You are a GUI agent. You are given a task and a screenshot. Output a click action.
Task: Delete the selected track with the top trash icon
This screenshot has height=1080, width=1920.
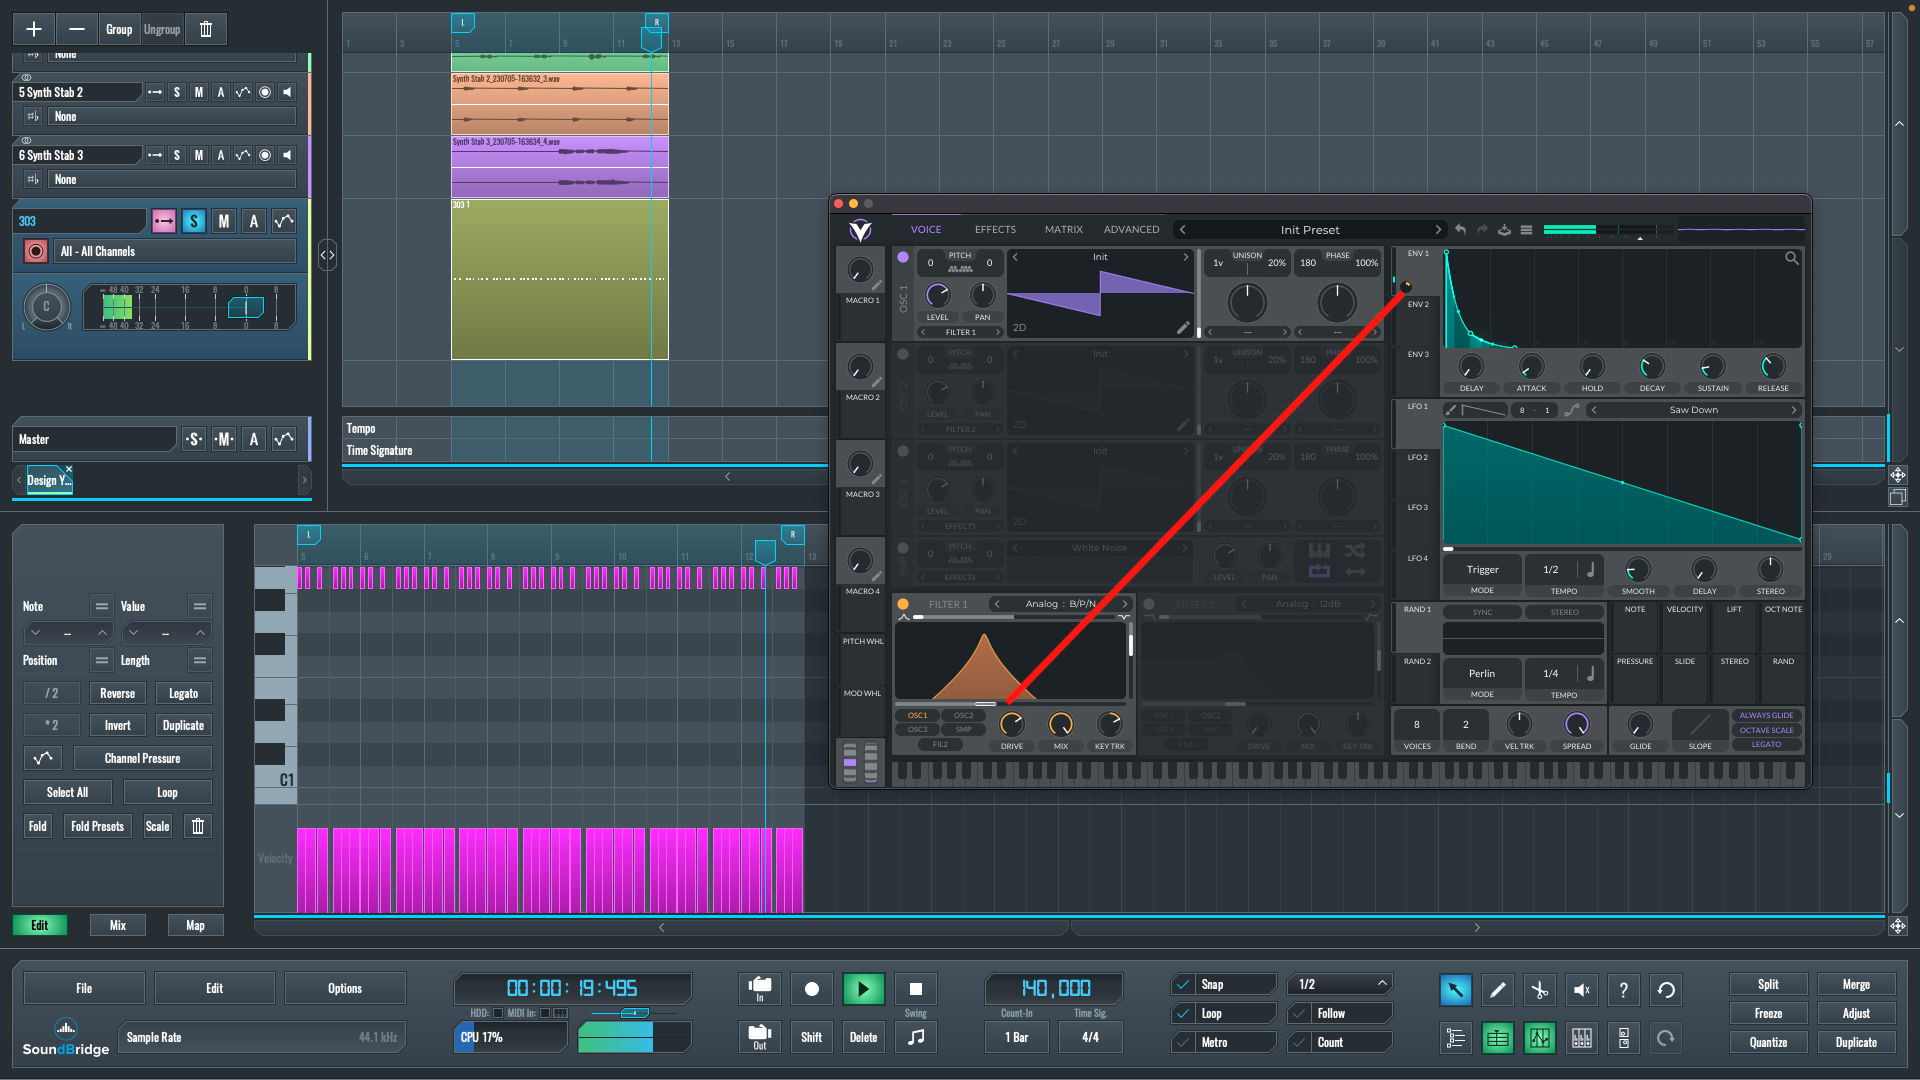click(206, 29)
